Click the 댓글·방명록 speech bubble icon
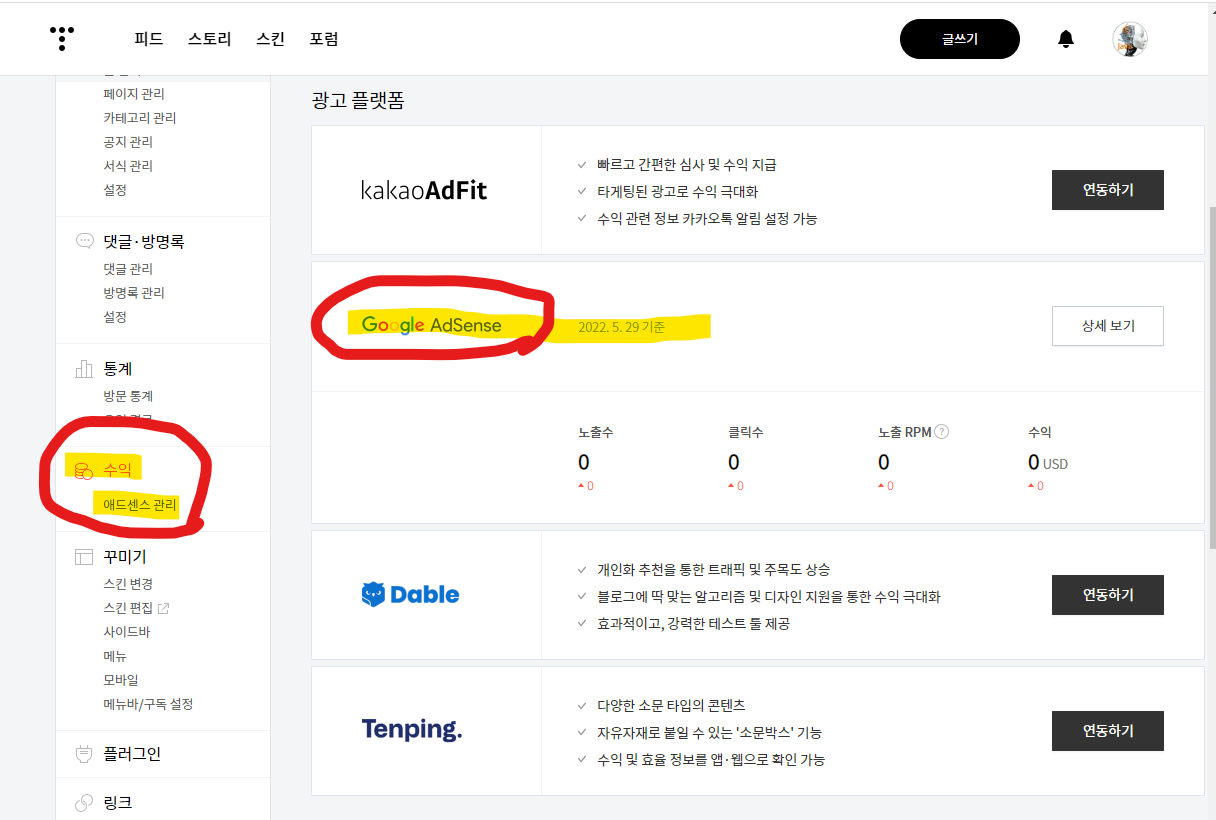This screenshot has width=1216, height=820. pos(85,241)
